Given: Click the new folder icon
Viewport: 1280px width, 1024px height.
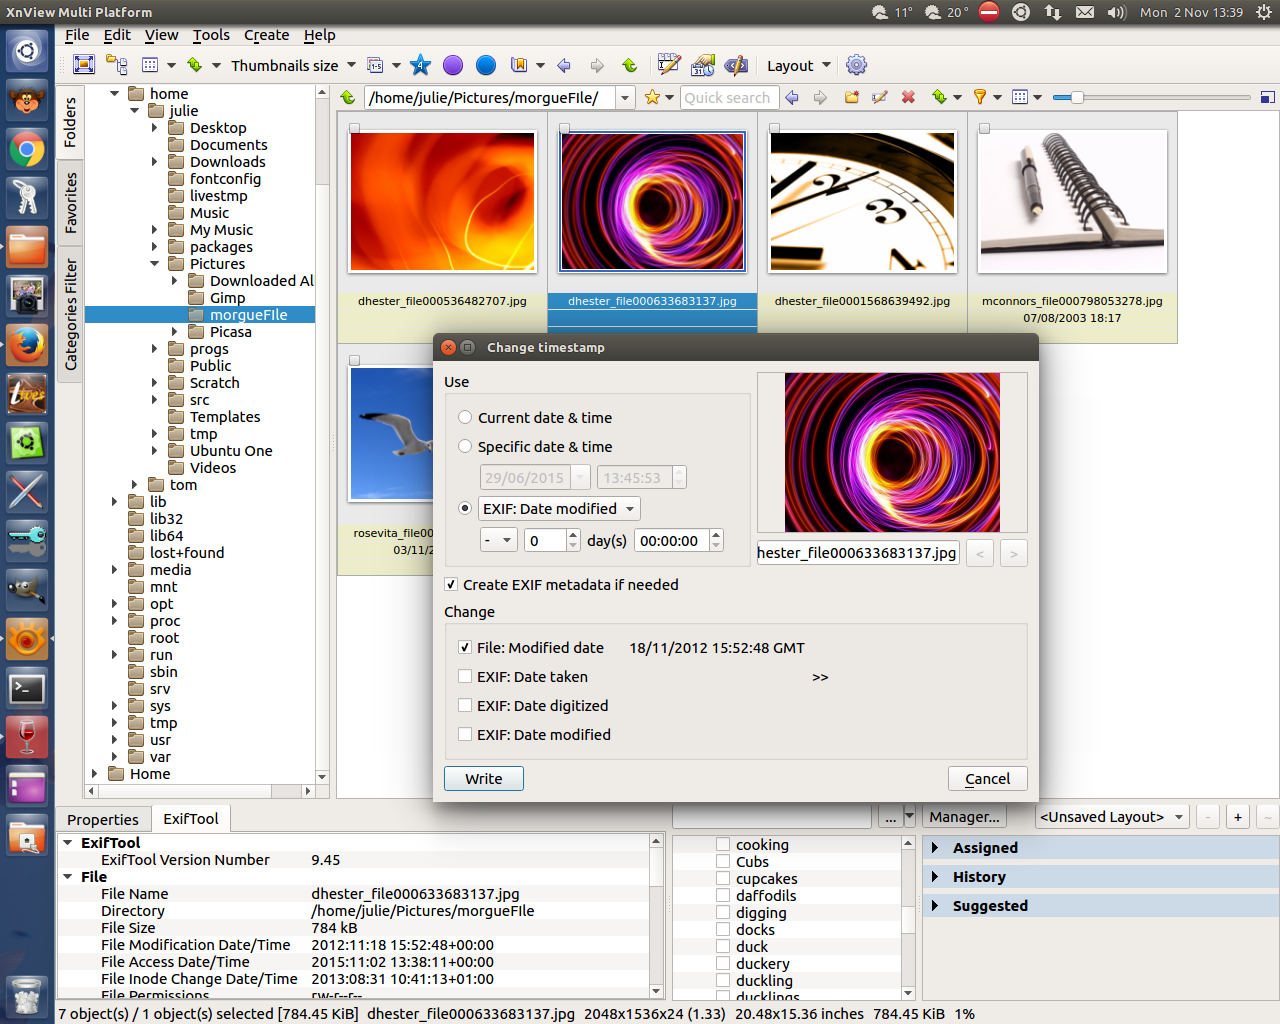Looking at the screenshot, I should tap(852, 97).
